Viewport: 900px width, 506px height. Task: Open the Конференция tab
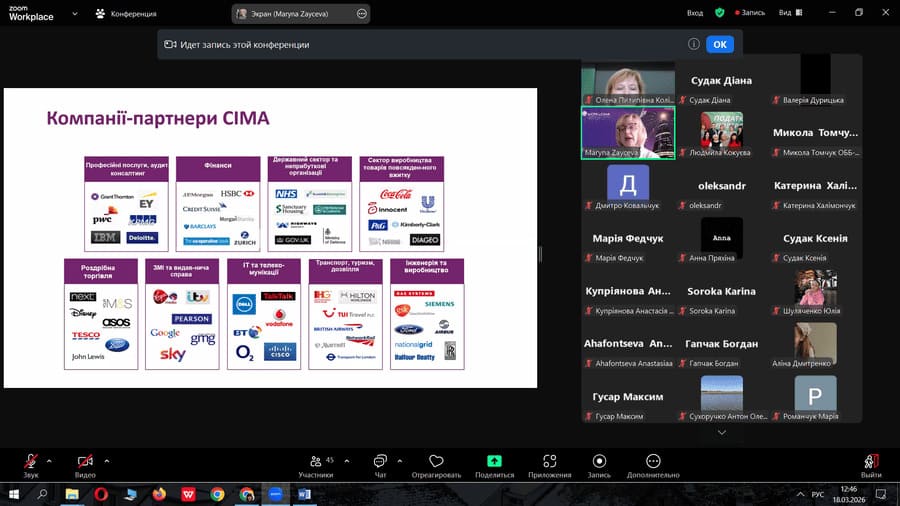coord(126,14)
